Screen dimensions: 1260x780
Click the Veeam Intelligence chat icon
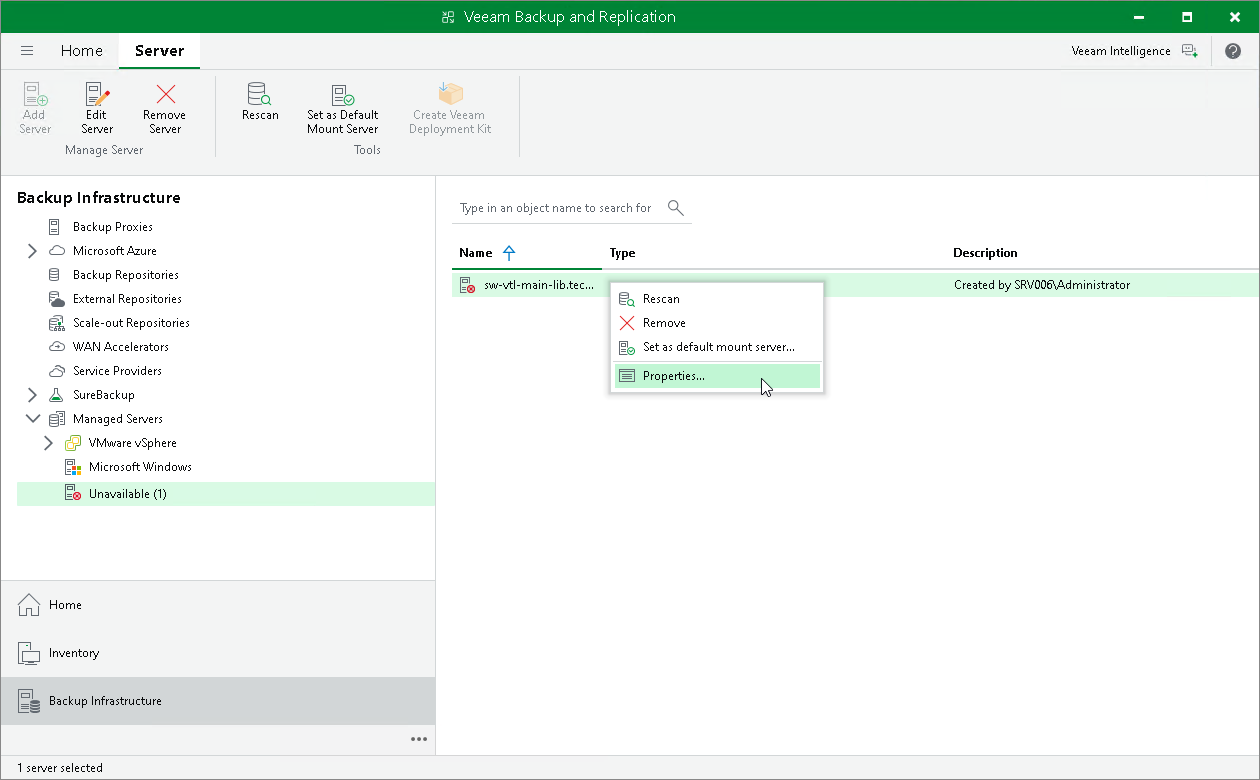click(1189, 51)
